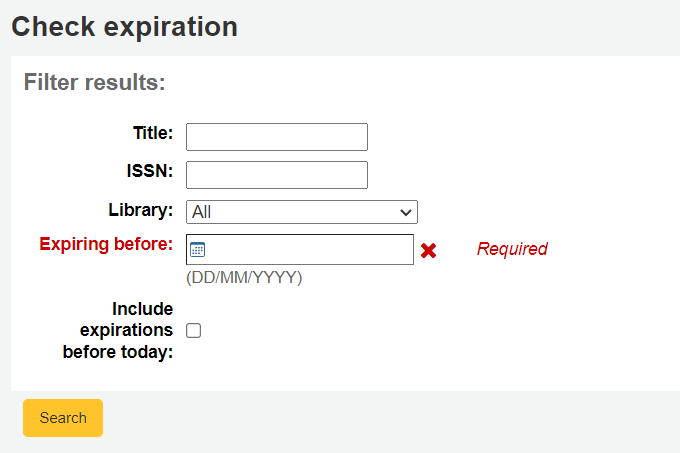Click the chevron arrow on Library select
The width and height of the screenshot is (680, 453).
tap(406, 212)
